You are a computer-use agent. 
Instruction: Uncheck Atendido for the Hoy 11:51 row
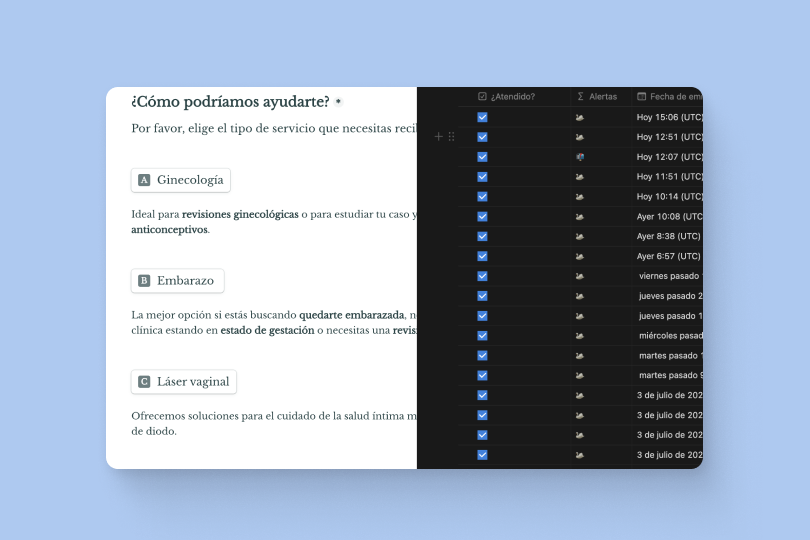coord(482,177)
